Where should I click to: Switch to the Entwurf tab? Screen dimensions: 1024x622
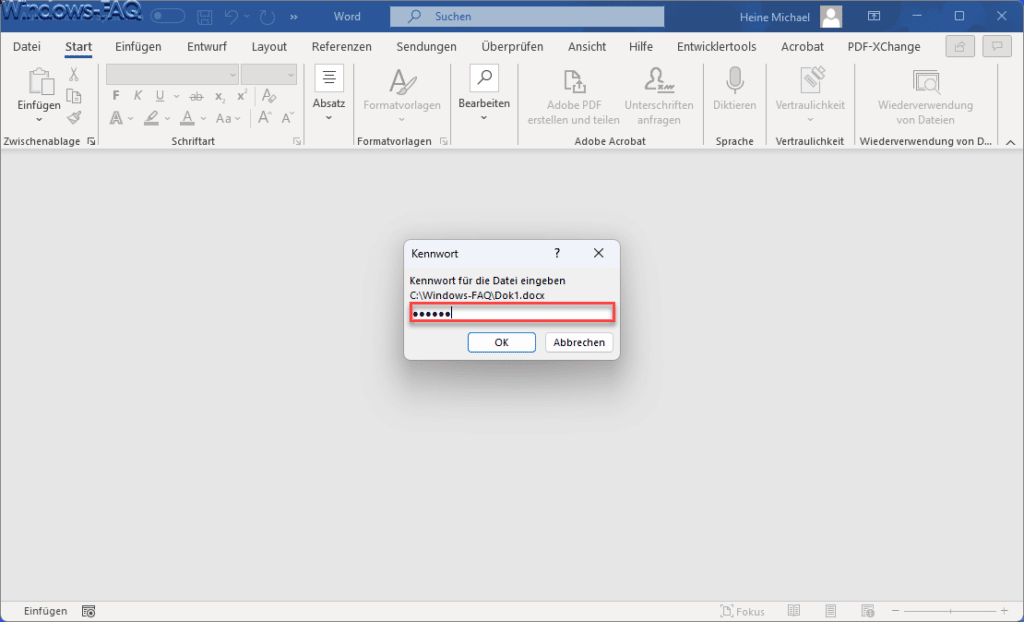207,46
